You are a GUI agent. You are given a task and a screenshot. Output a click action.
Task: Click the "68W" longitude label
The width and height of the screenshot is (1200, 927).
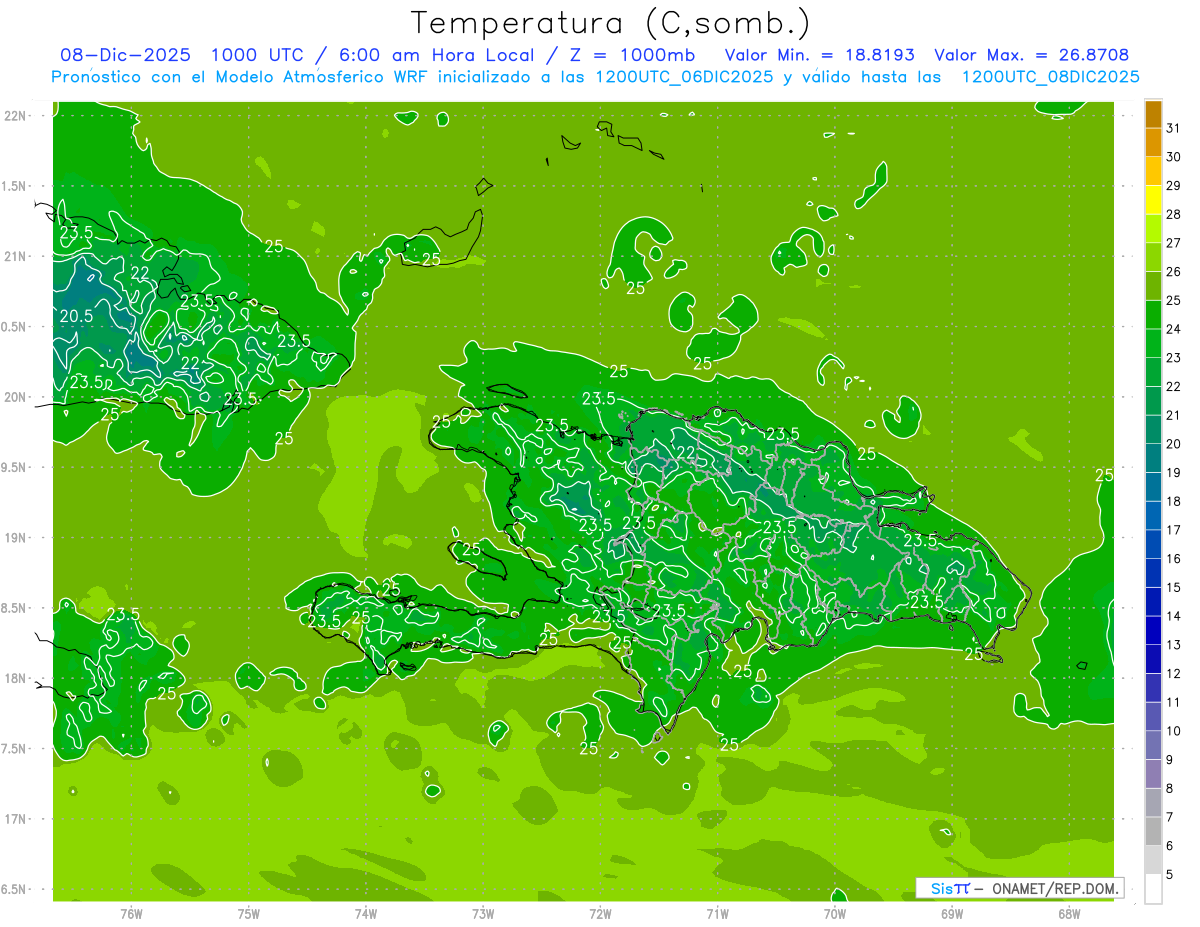coord(1069,913)
